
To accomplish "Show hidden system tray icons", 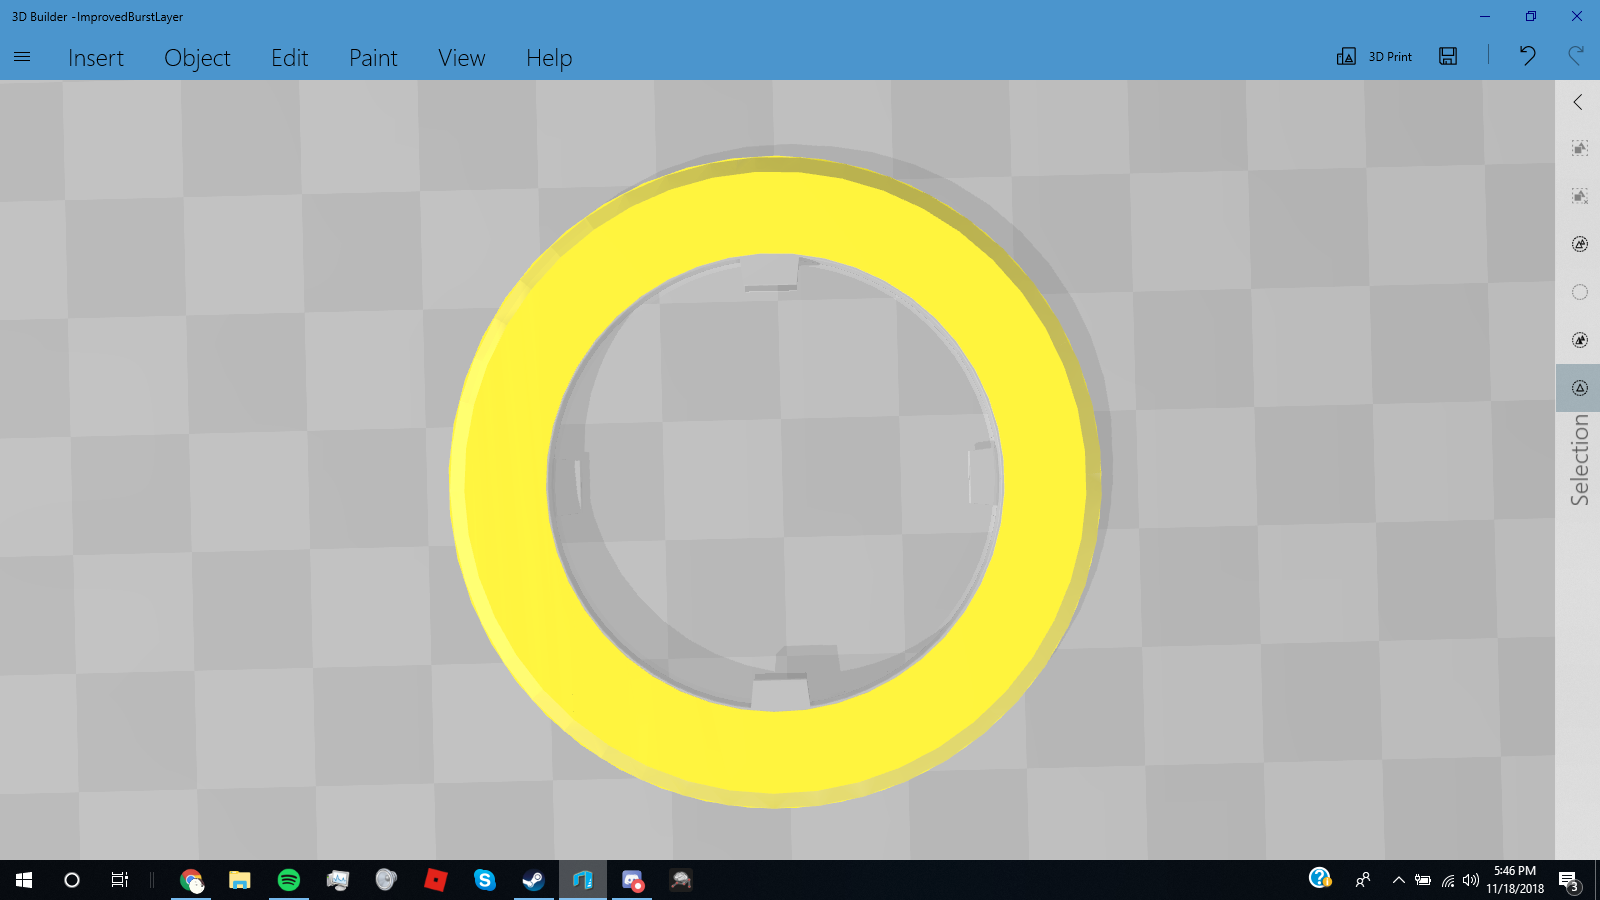I will [1398, 880].
